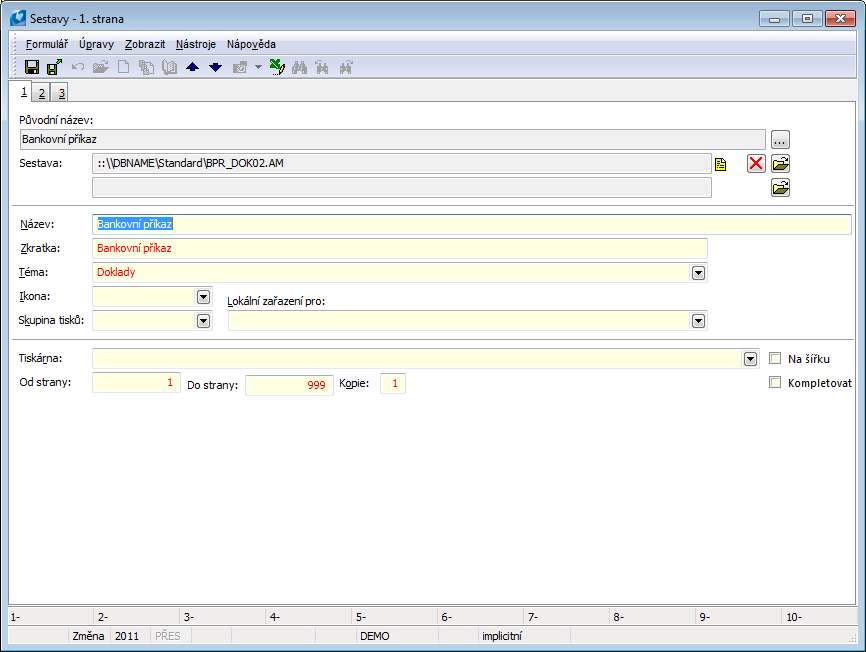
Task: Click the grey link documents toolbar icon
Action: (x=240, y=67)
